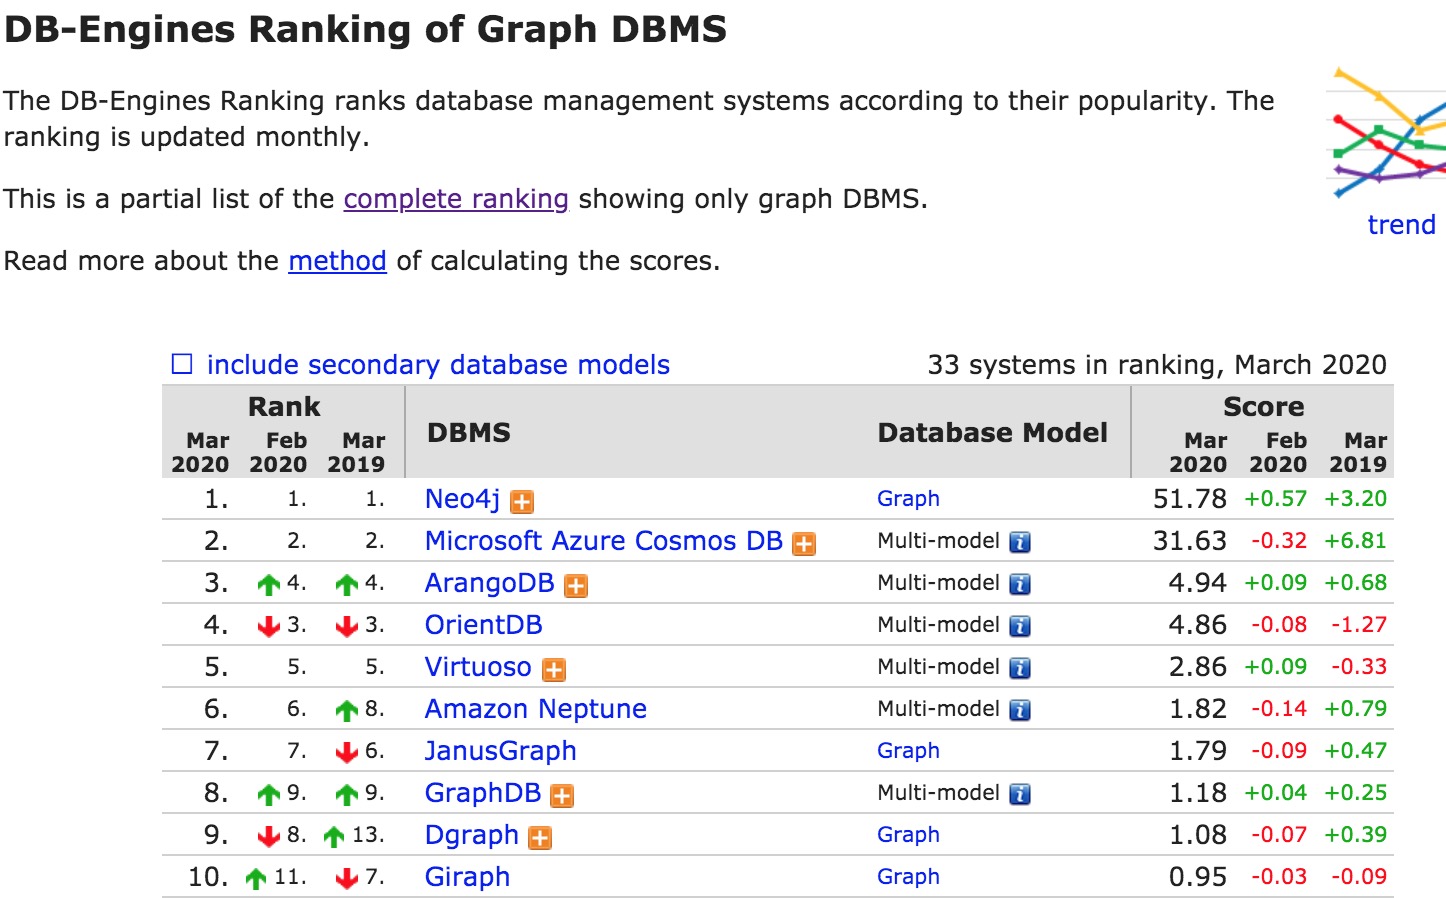Open the Neo4j database page
The image size is (1446, 898).
(x=462, y=499)
